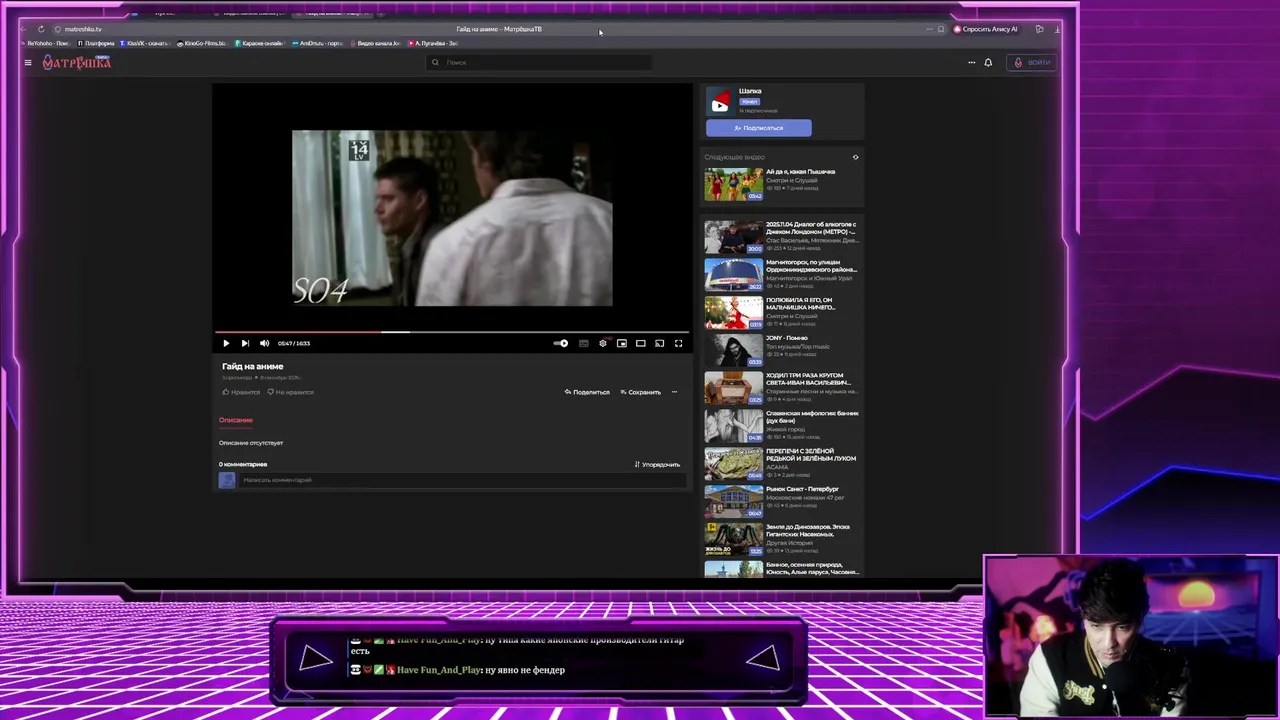
Task: Click the Матрёшка site logo
Action: 76,62
